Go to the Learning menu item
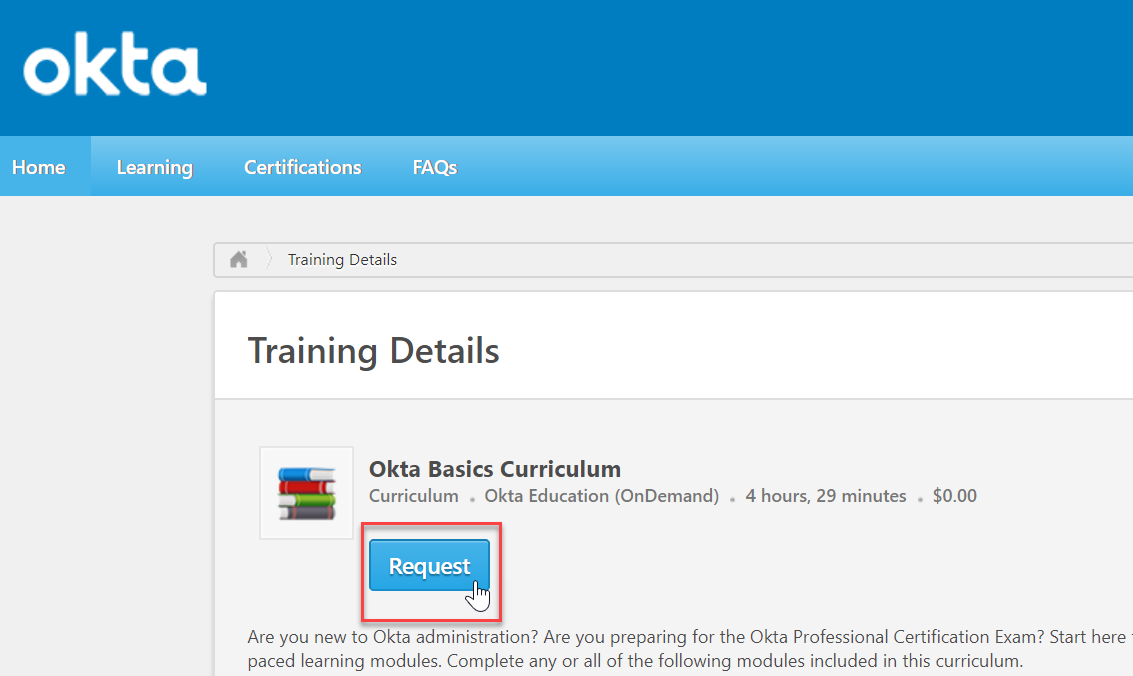1133x676 pixels. coord(154,167)
